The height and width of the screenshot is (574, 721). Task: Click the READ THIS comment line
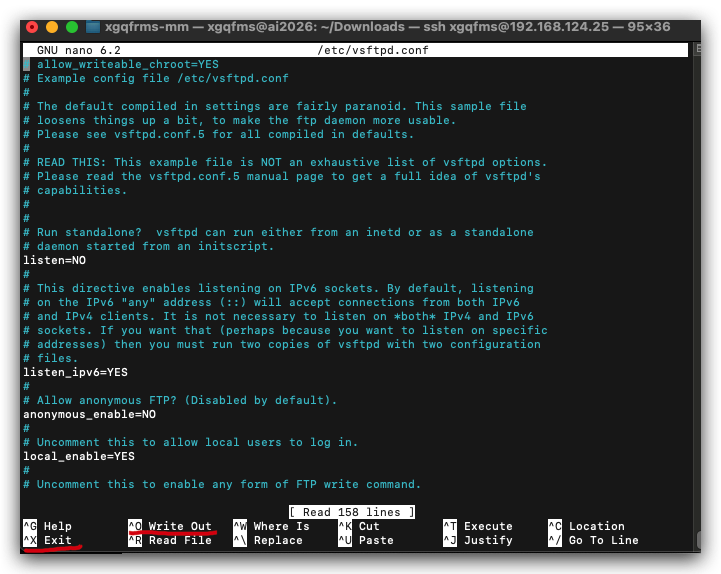point(285,162)
